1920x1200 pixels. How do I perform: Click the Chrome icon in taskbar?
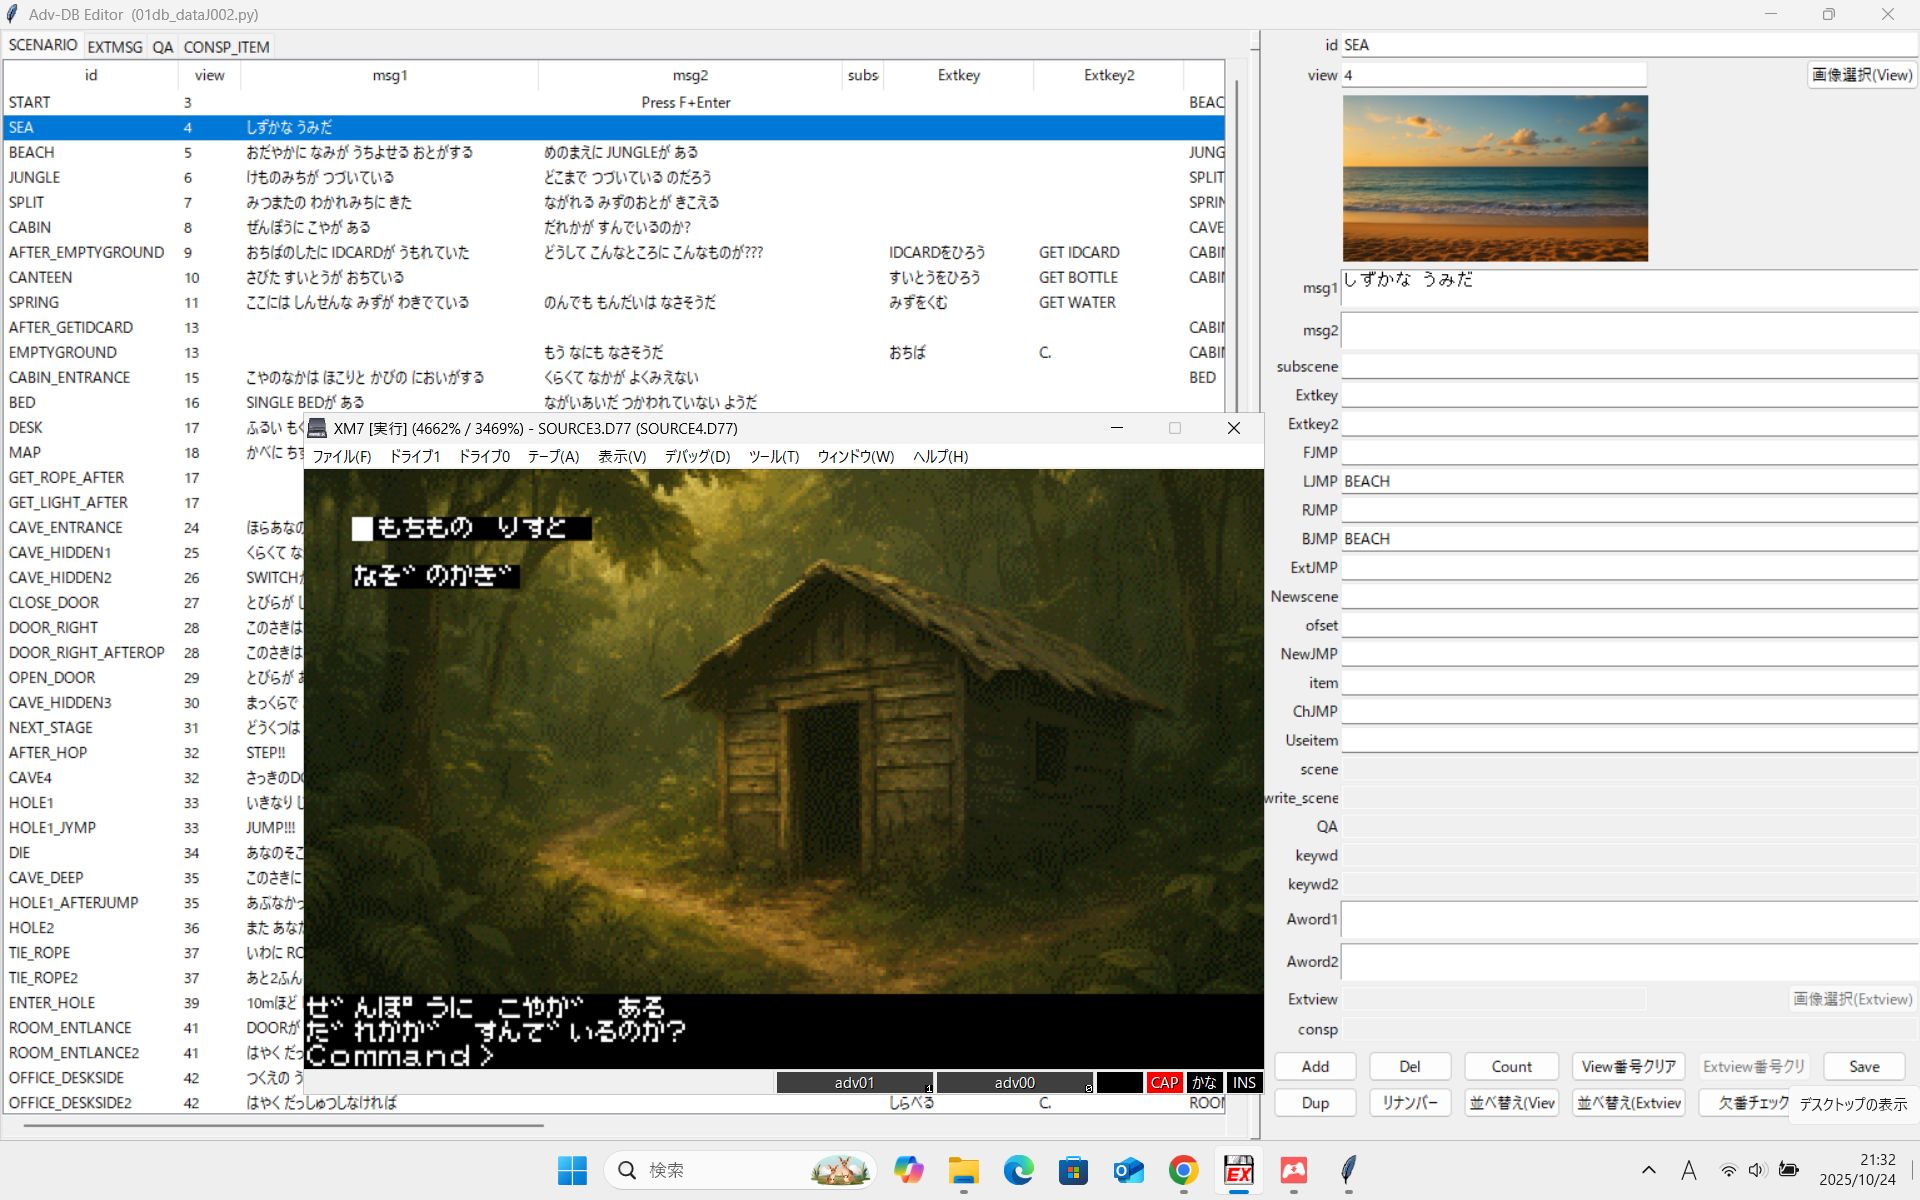pos(1183,1170)
